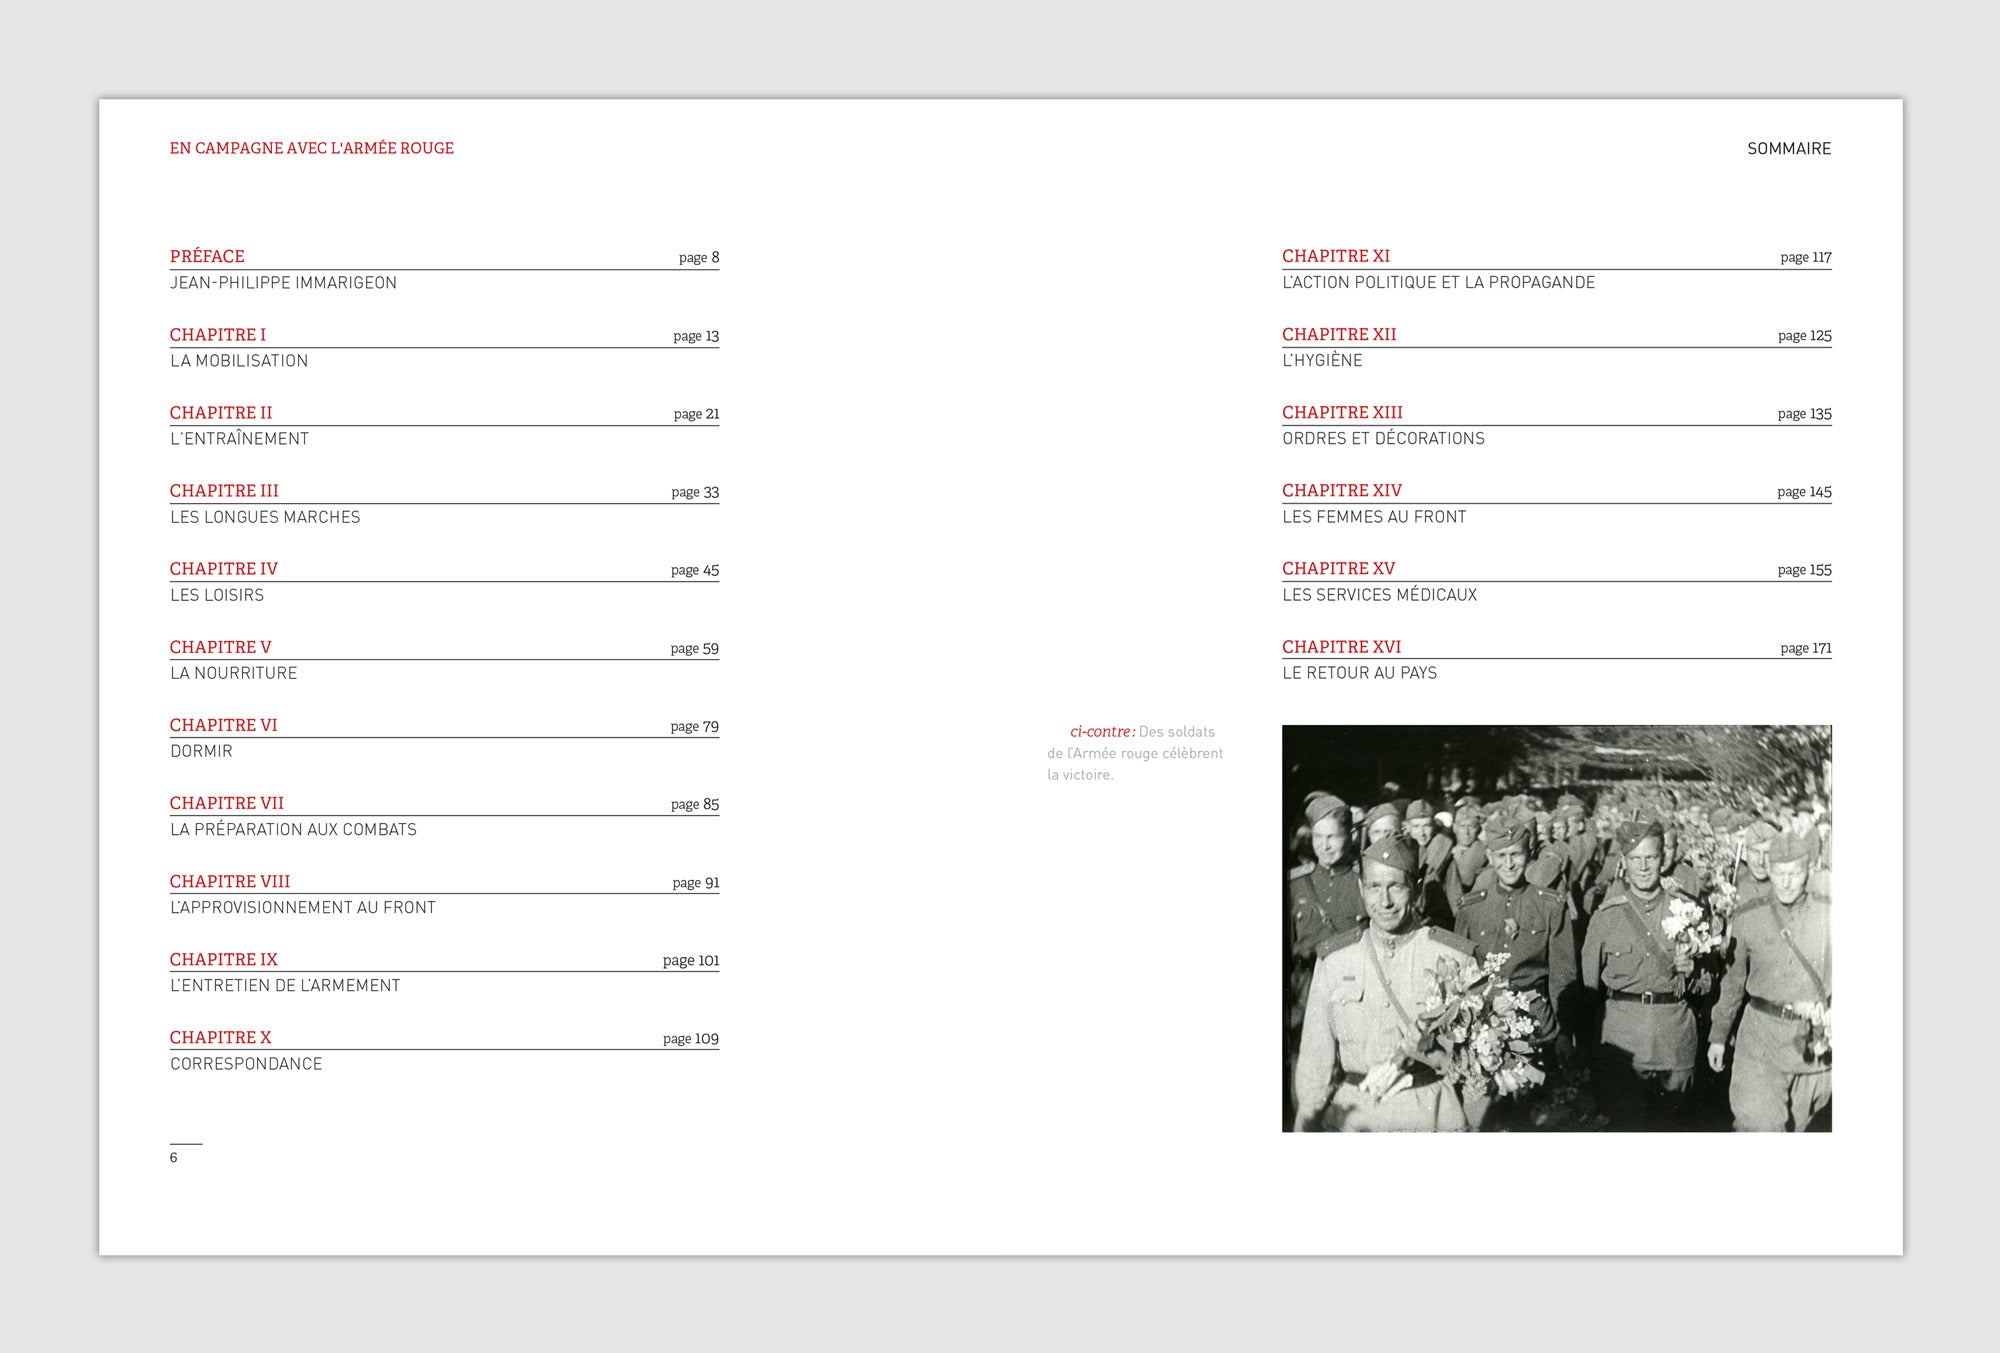
Task: Click the page 135 number
Action: [x=1804, y=414]
